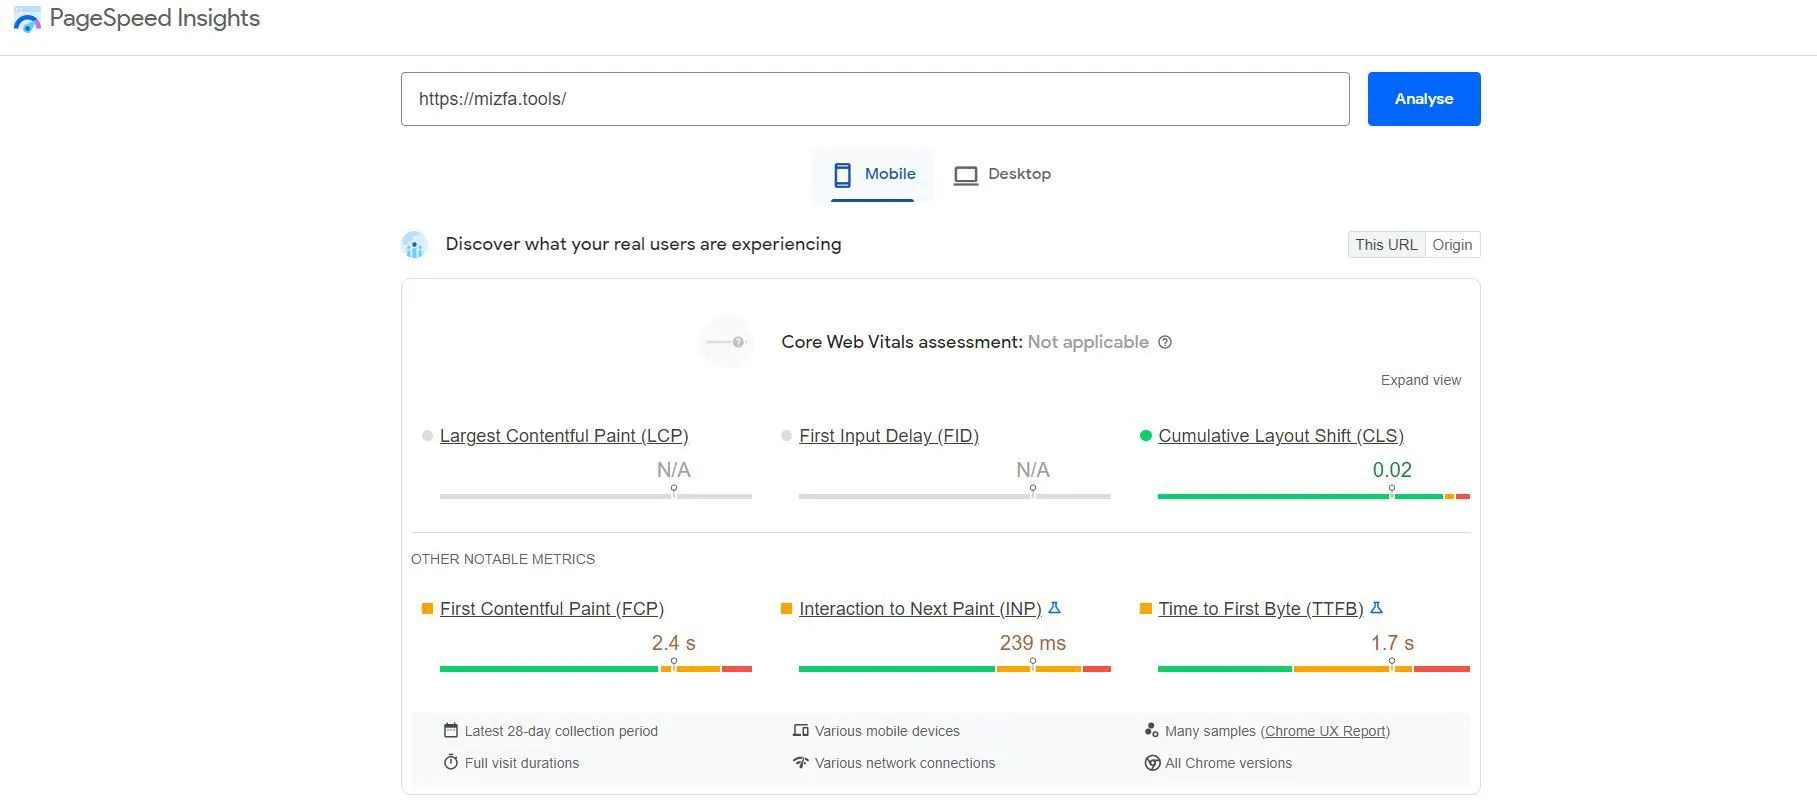
Task: Click the Analyse button
Action: coord(1424,99)
